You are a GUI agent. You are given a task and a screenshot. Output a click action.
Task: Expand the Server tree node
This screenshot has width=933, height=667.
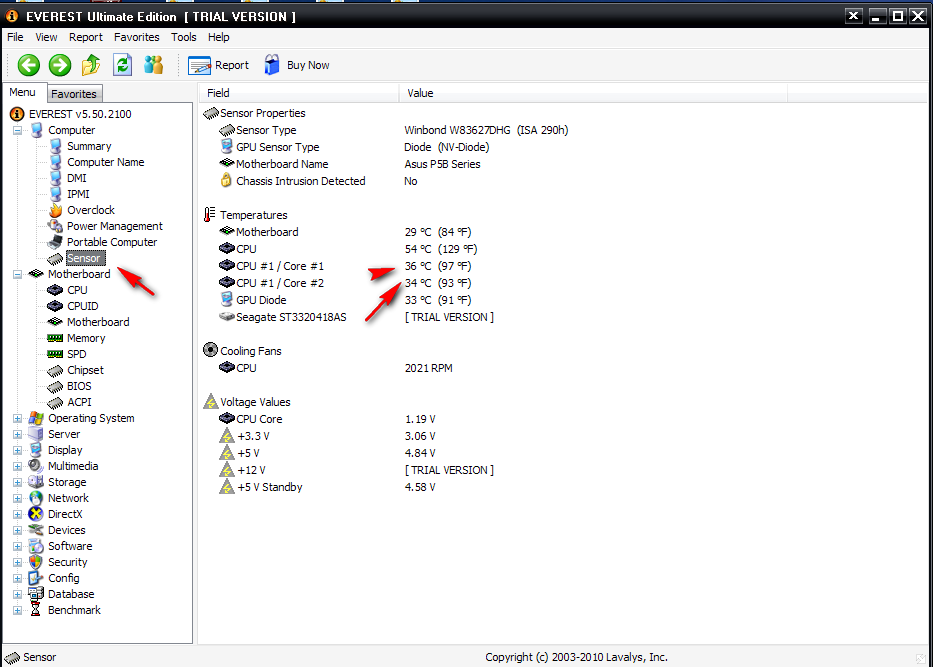17,434
